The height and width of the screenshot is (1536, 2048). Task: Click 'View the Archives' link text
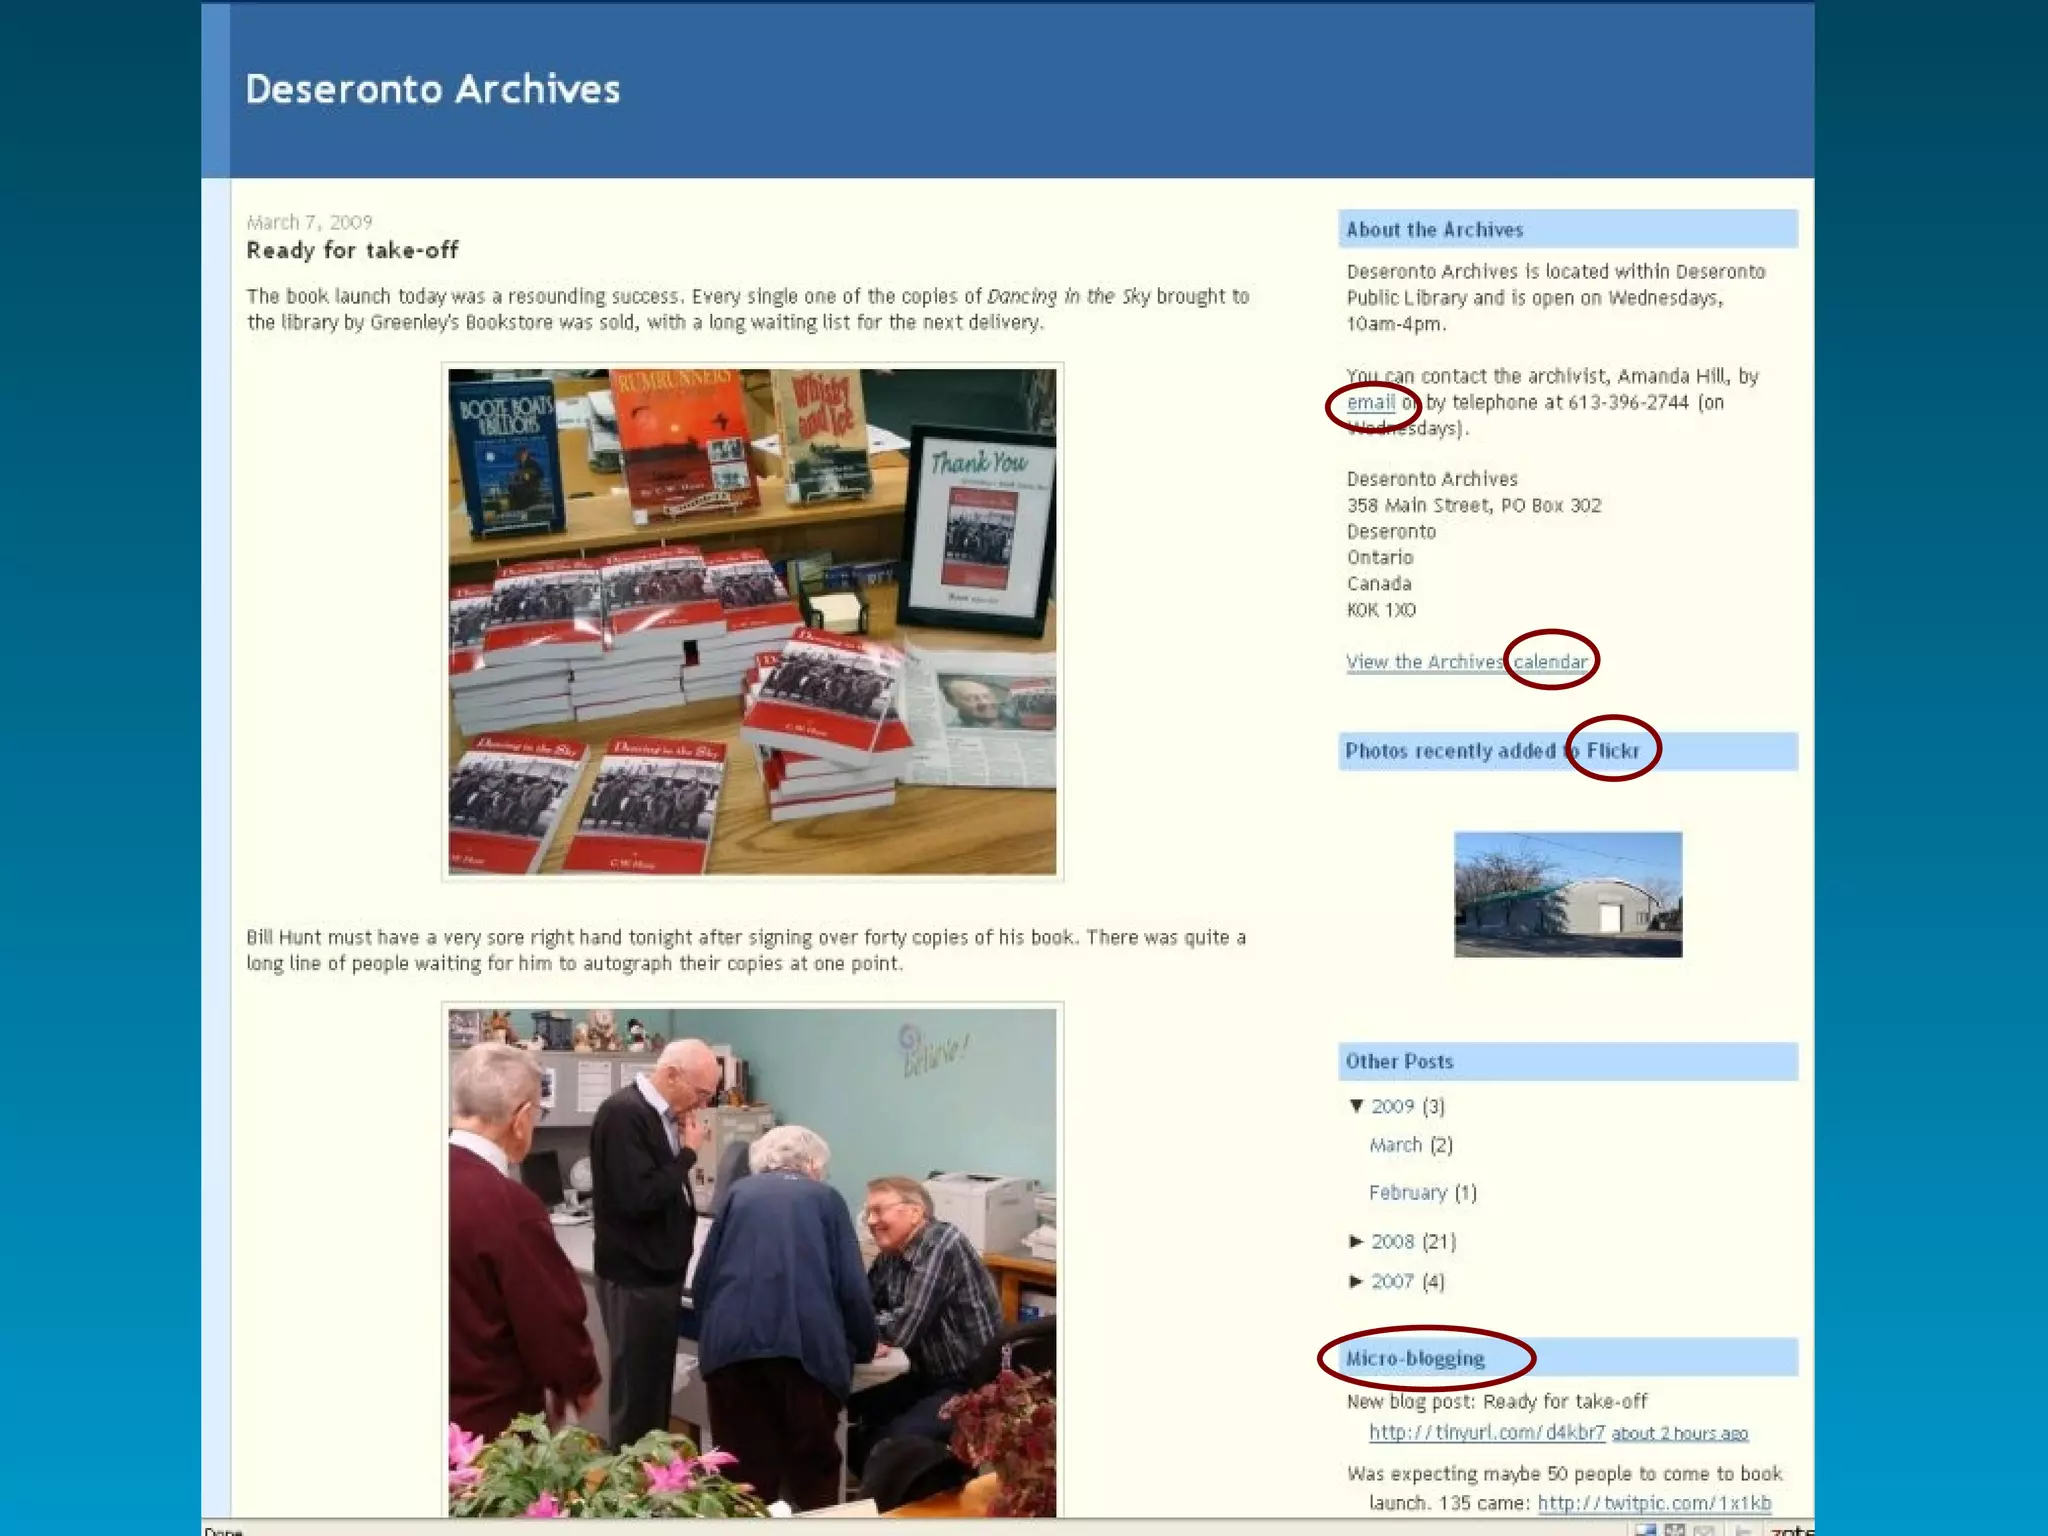click(1424, 661)
